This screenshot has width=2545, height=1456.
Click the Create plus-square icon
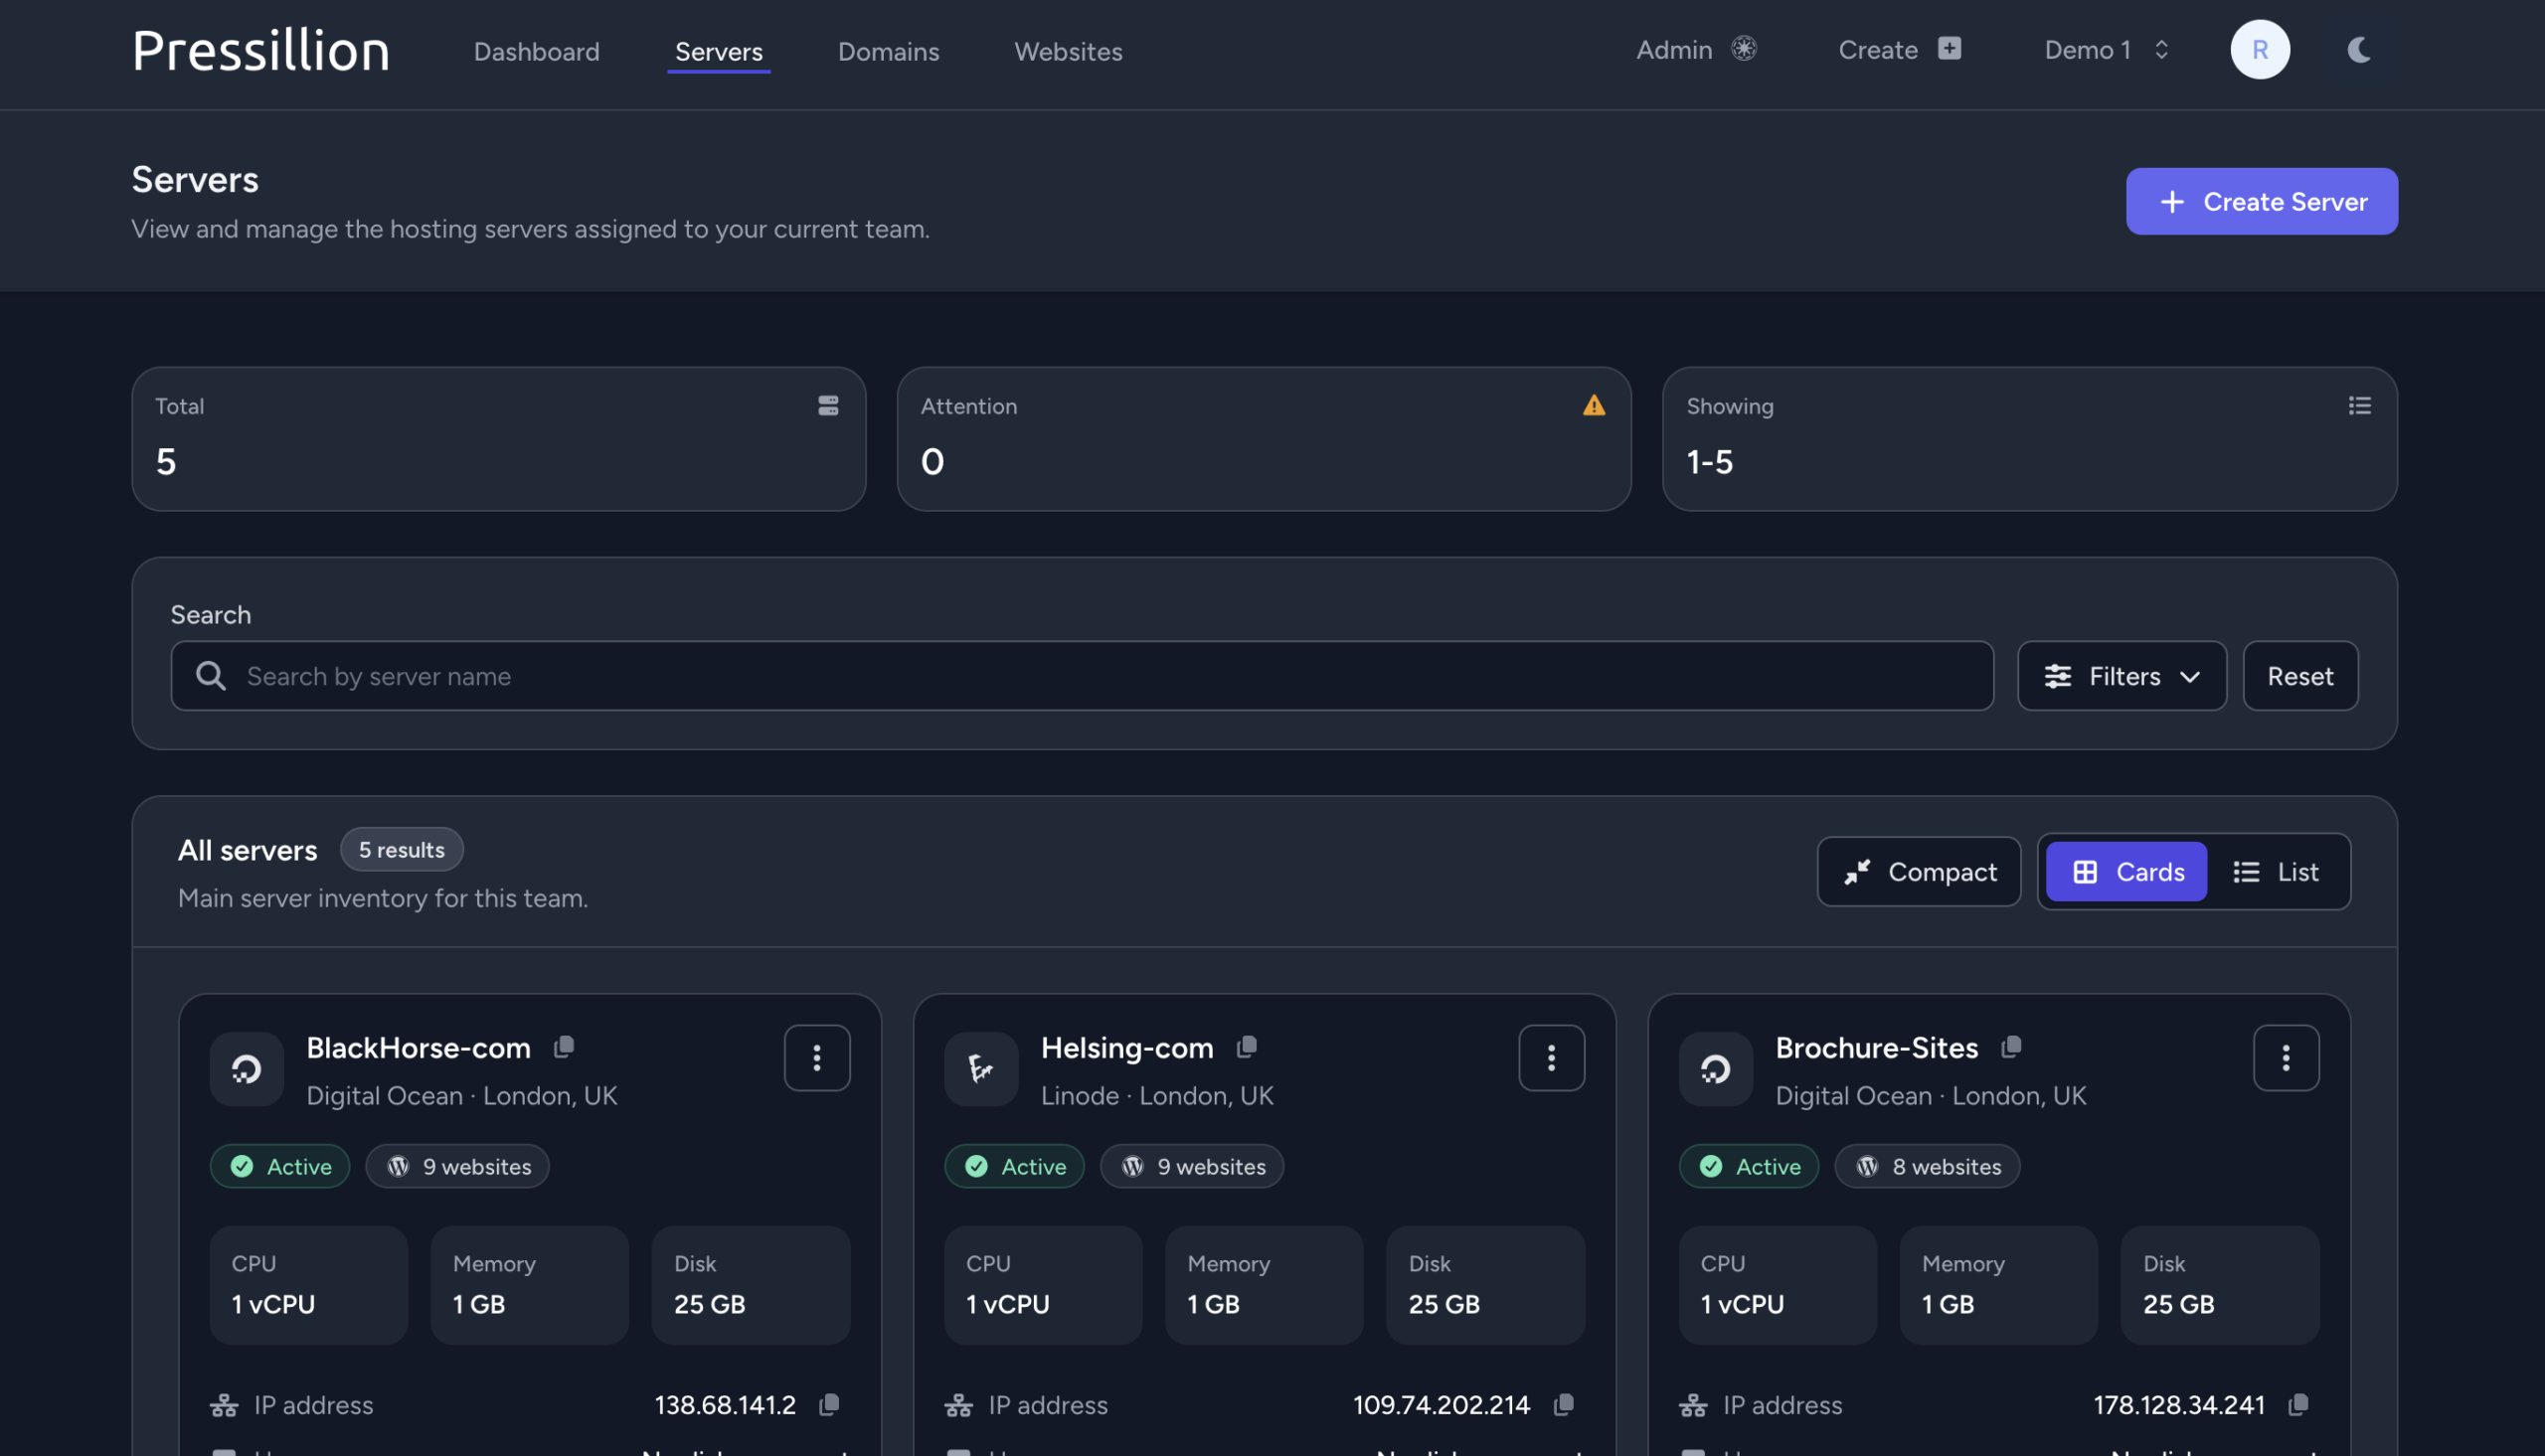(1949, 48)
